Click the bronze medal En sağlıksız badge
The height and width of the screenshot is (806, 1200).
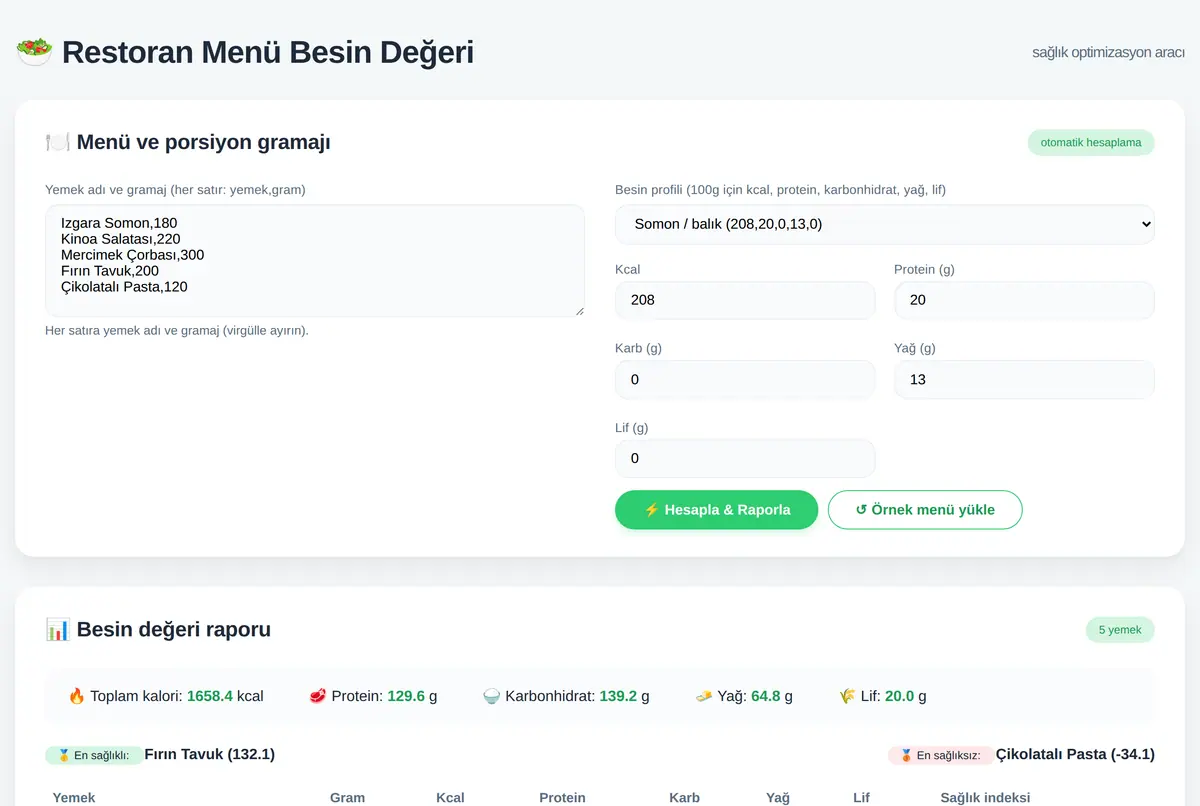tap(940, 755)
